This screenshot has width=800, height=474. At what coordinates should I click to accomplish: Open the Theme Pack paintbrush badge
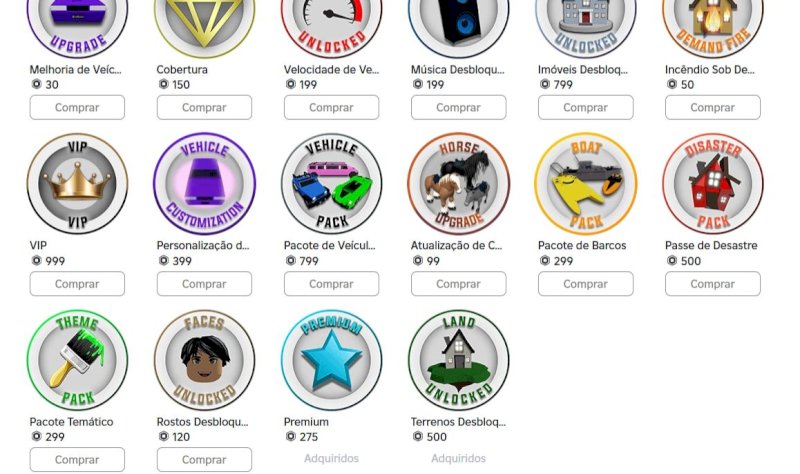pyautogui.click(x=77, y=360)
